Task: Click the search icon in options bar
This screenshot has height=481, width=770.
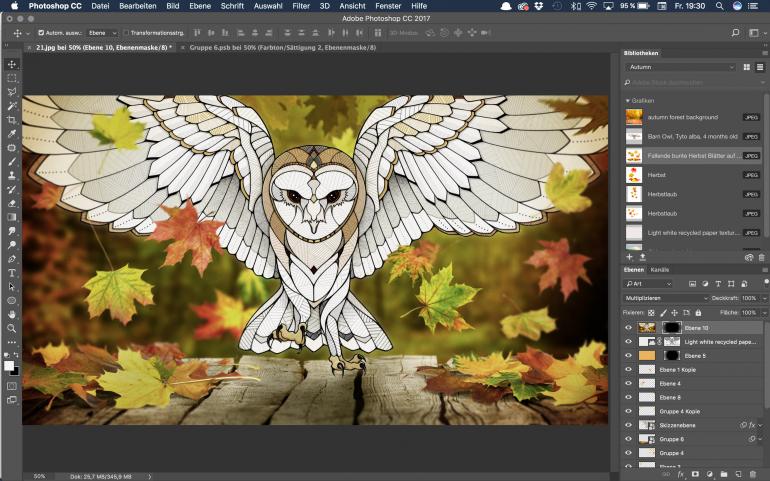Action: click(735, 33)
